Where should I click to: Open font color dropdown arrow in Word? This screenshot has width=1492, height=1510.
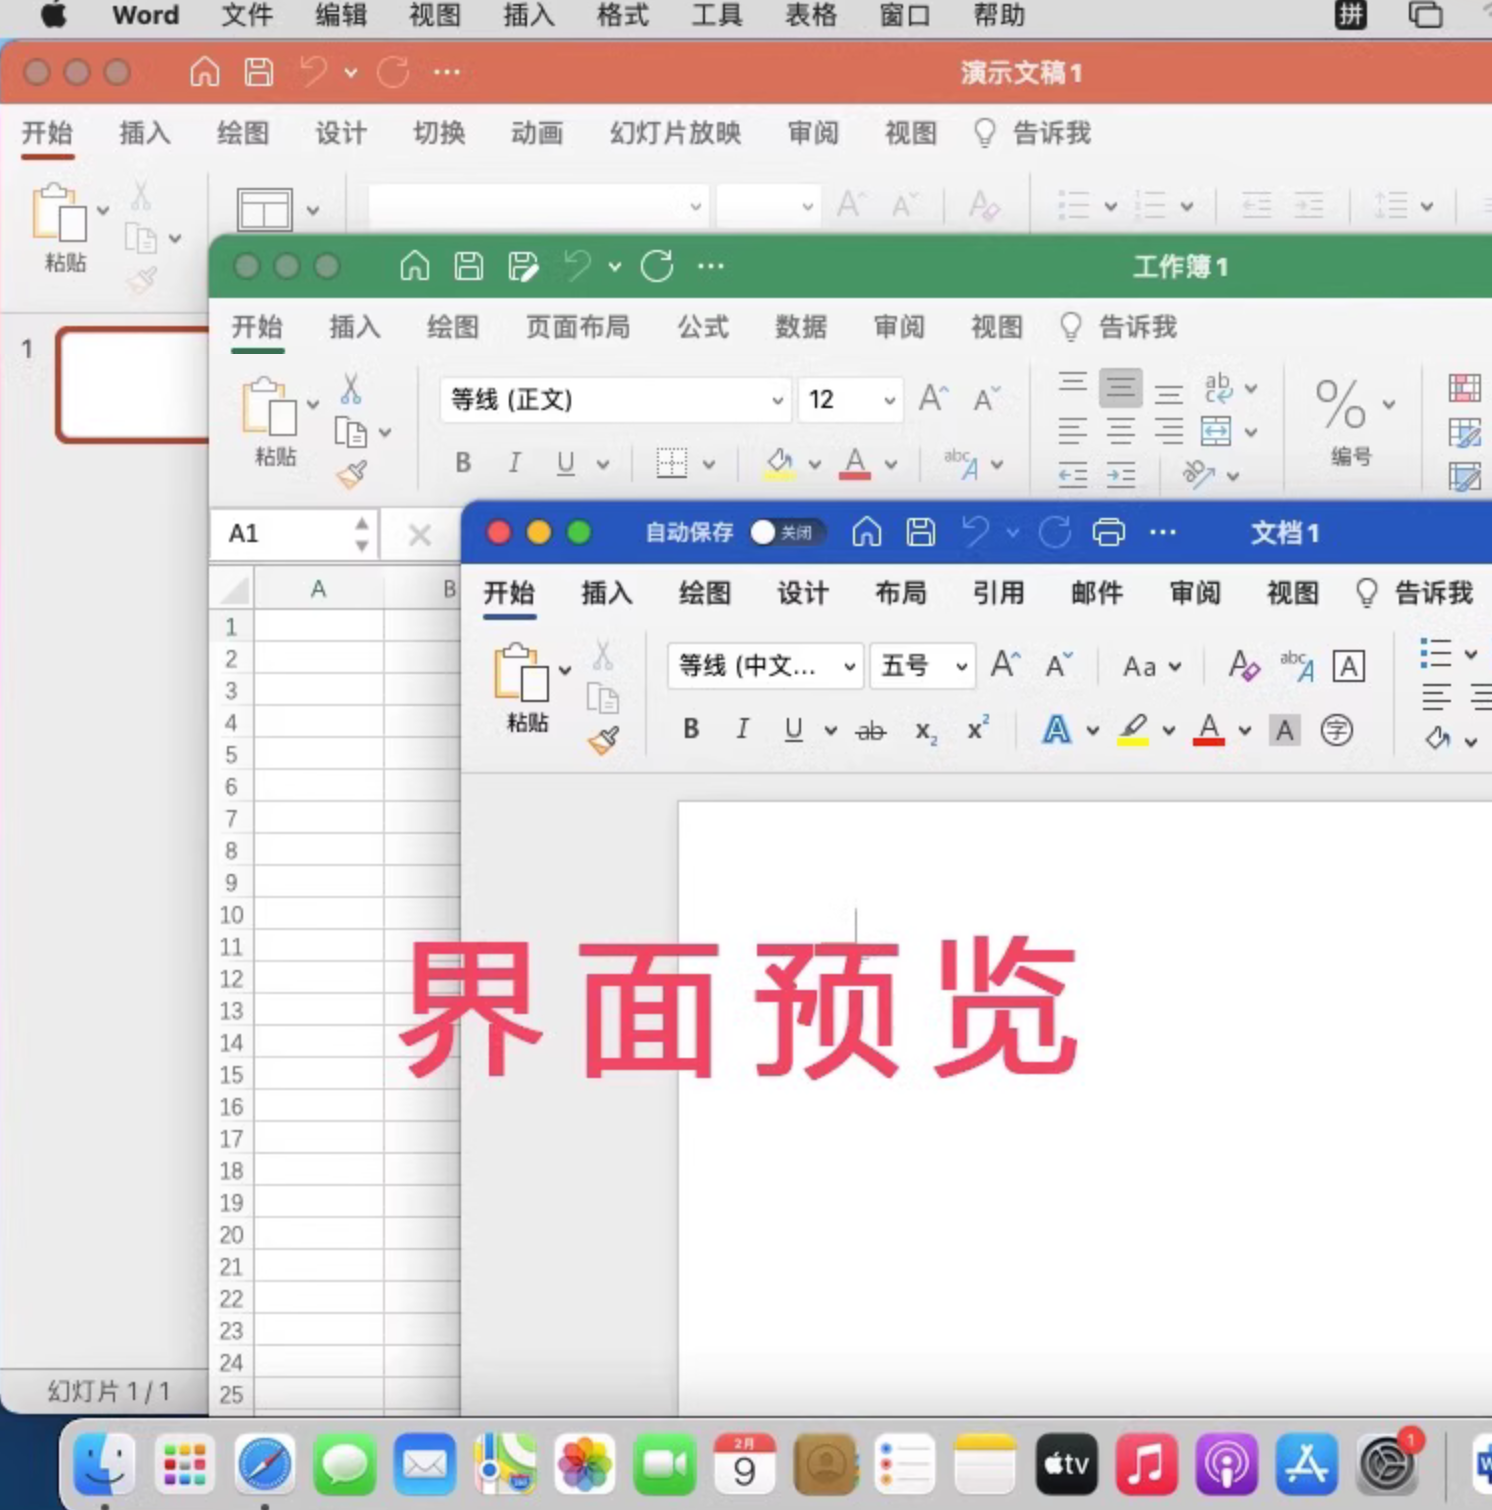pyautogui.click(x=1244, y=731)
